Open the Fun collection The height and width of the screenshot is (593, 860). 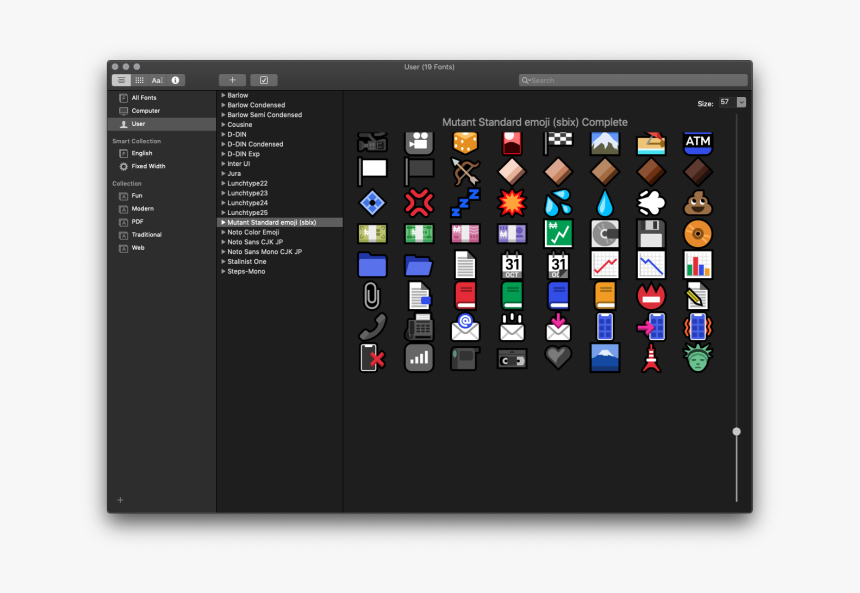161,196
